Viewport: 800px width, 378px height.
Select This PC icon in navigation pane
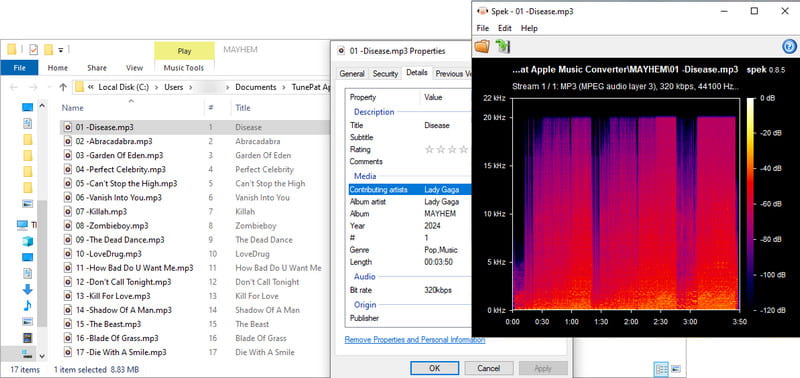point(22,224)
